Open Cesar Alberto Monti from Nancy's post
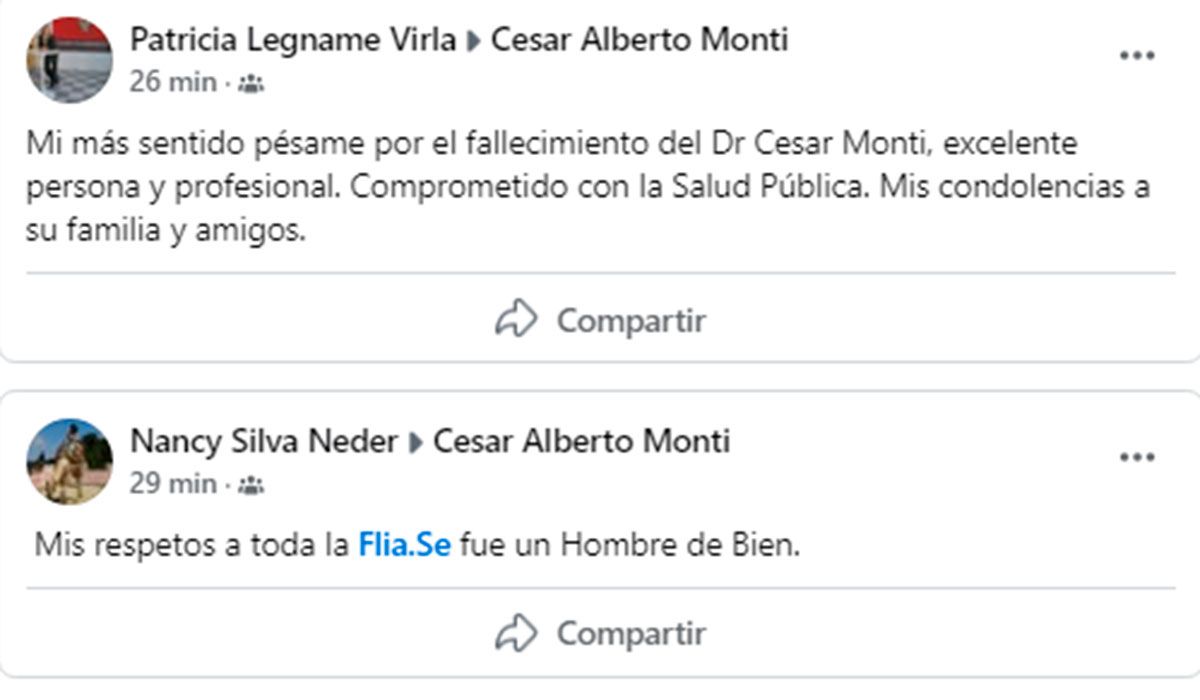Screen dimensions: 1200x700 coord(581,441)
